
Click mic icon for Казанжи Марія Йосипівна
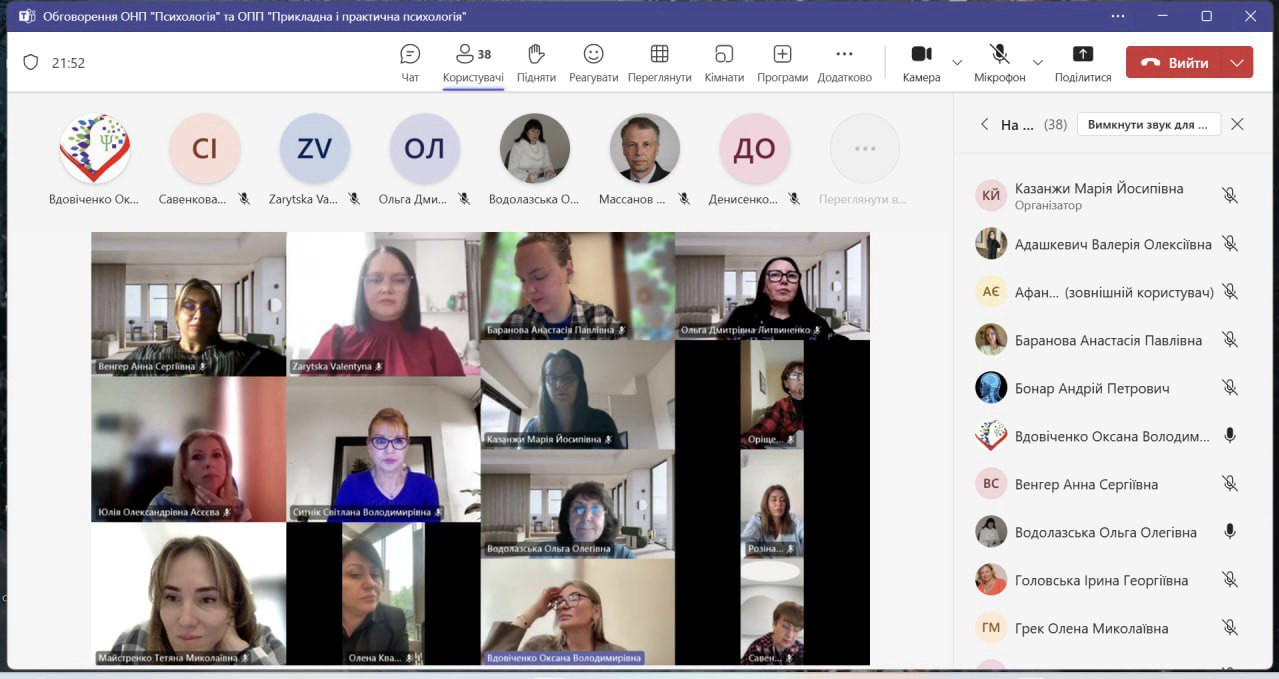(1230, 196)
